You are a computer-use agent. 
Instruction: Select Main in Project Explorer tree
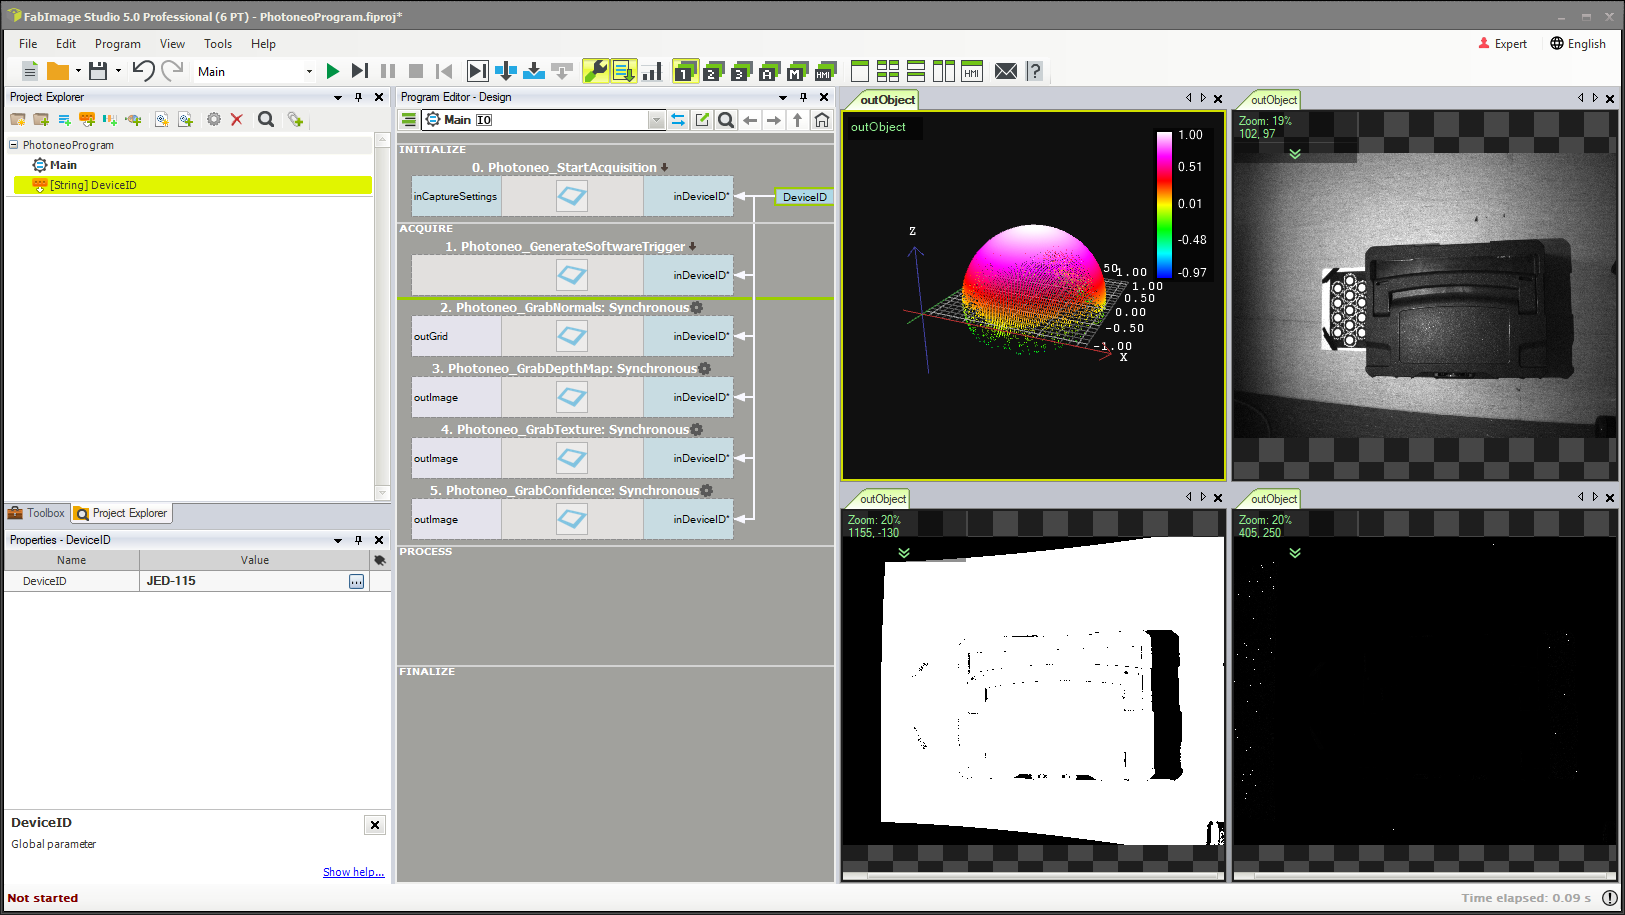pyautogui.click(x=63, y=165)
